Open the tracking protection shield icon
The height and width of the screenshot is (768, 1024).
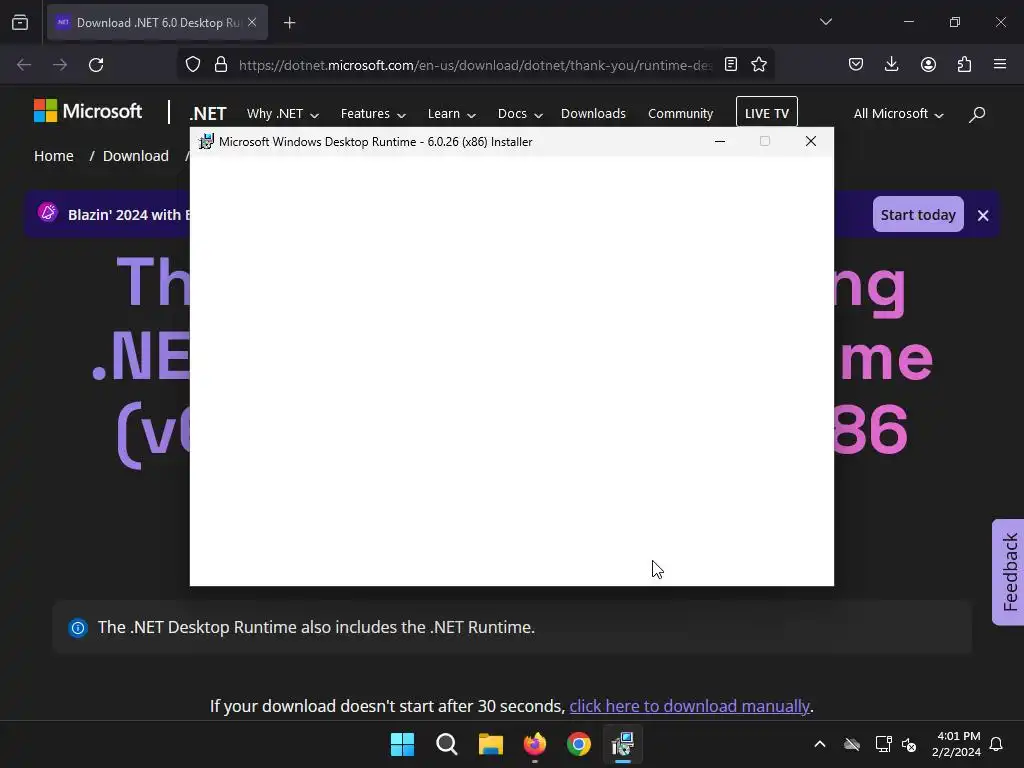pos(193,65)
